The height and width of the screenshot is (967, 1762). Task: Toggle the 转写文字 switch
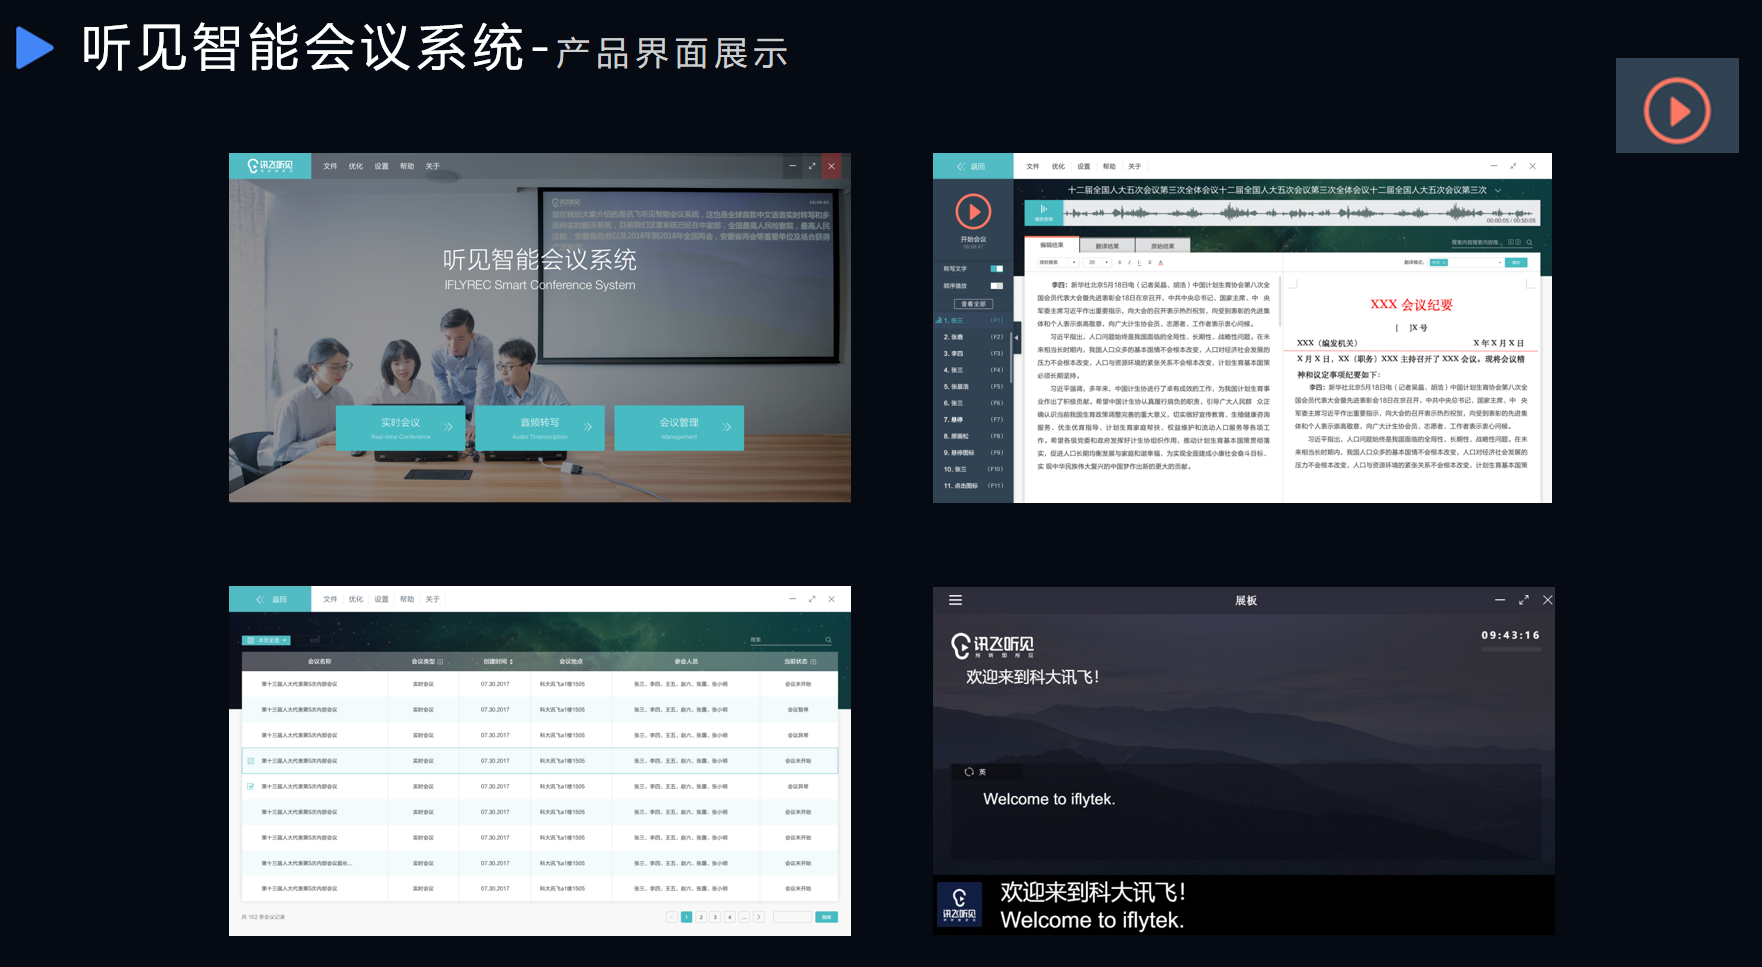[x=996, y=268]
